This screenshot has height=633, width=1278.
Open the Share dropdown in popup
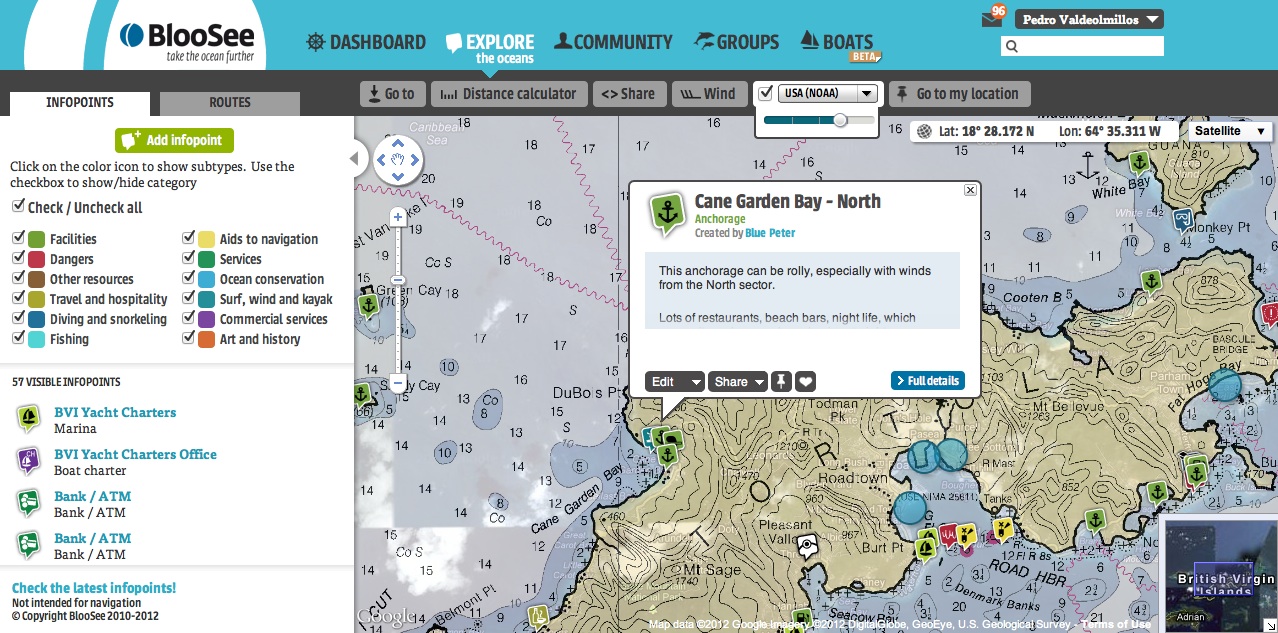coord(738,381)
